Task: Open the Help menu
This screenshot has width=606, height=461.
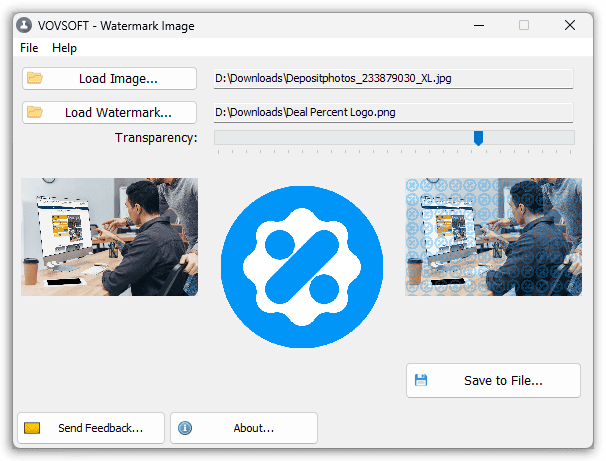Action: pyautogui.click(x=64, y=48)
